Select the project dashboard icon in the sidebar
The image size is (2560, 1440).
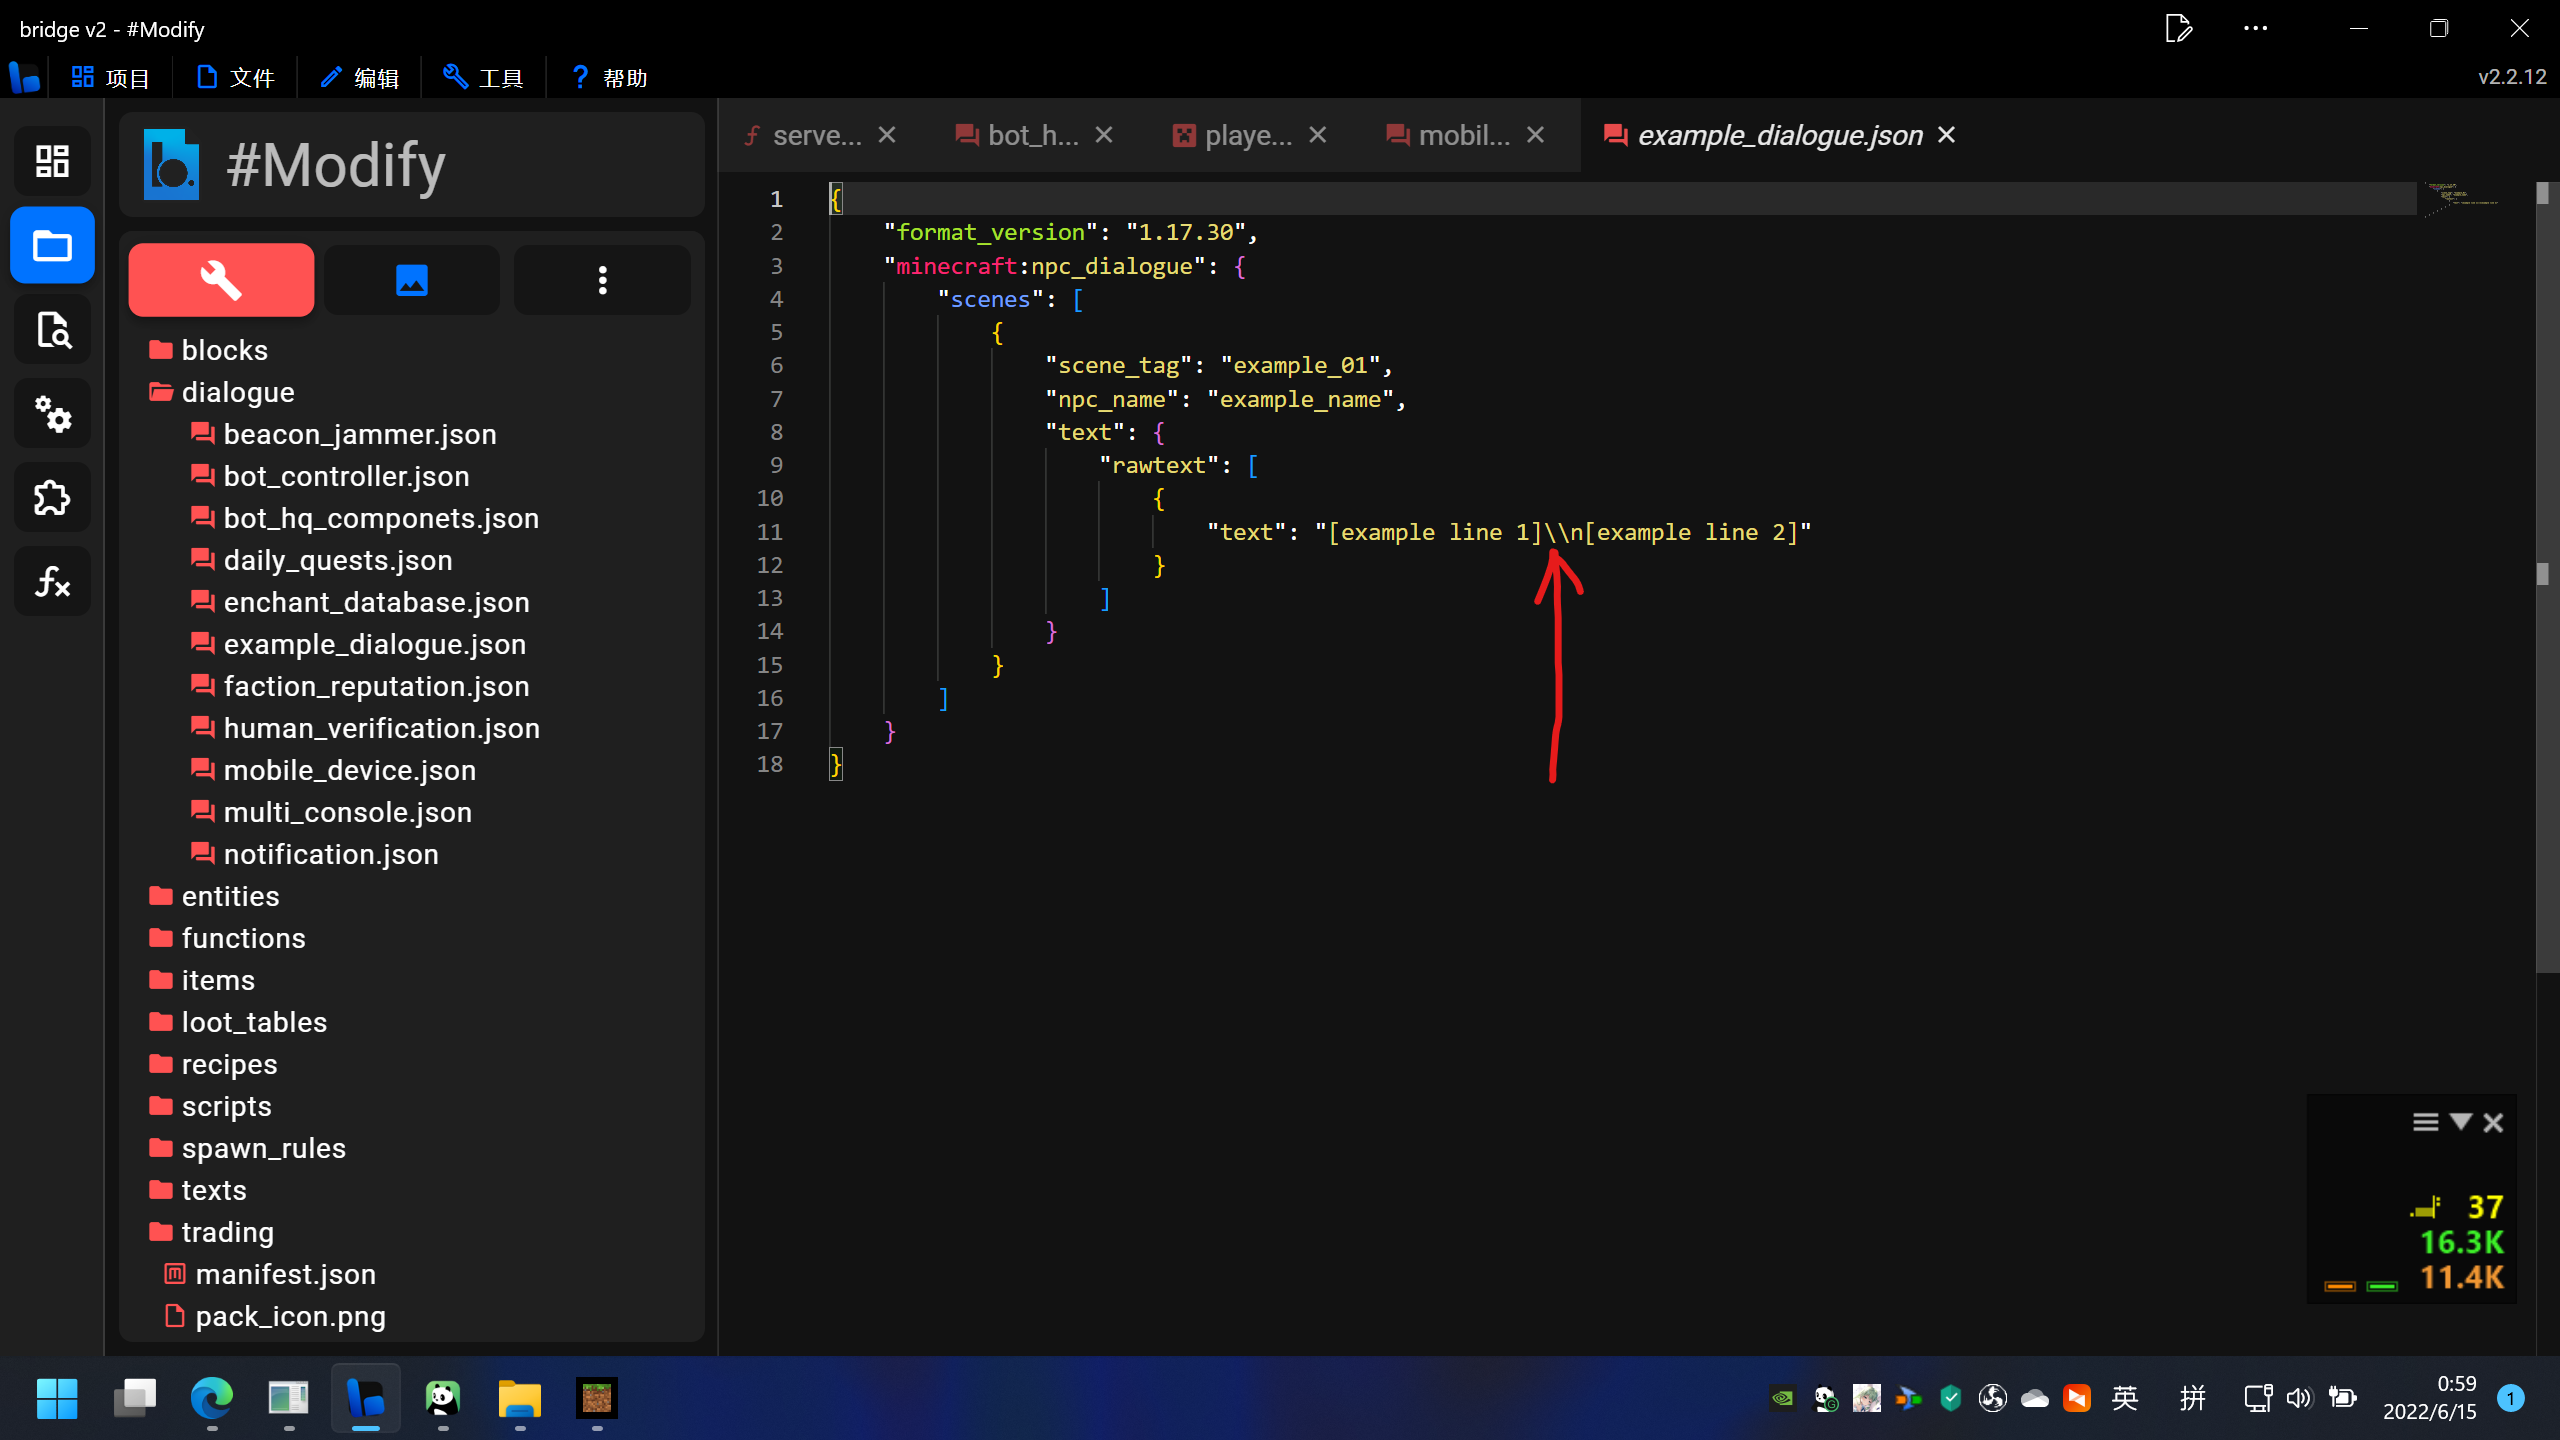pyautogui.click(x=52, y=161)
